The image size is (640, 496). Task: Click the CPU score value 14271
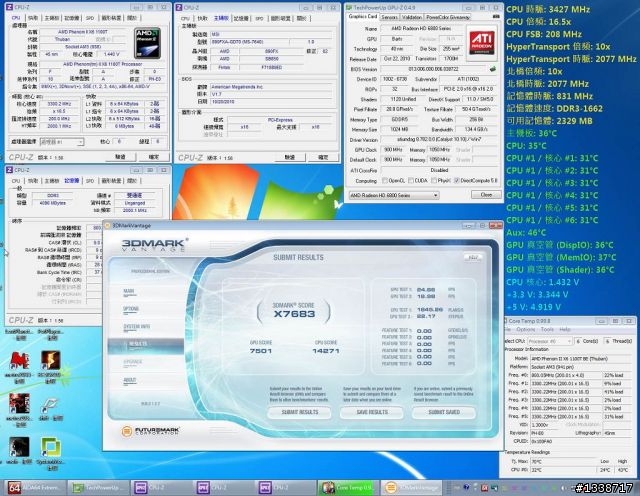tap(326, 351)
